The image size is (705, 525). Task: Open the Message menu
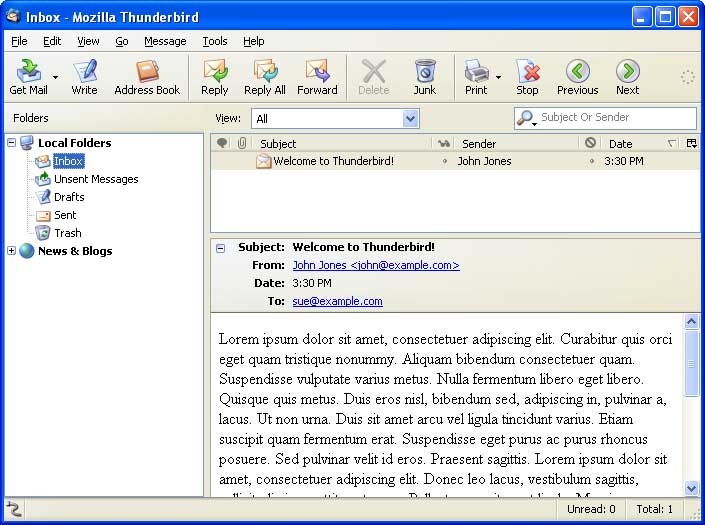[x=165, y=41]
